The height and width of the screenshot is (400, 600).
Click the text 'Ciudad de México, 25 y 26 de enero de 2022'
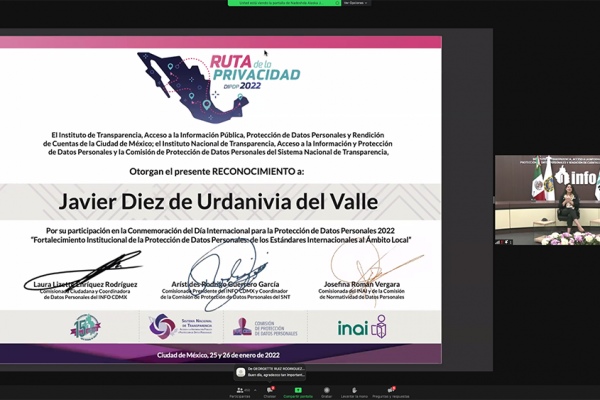218,355
